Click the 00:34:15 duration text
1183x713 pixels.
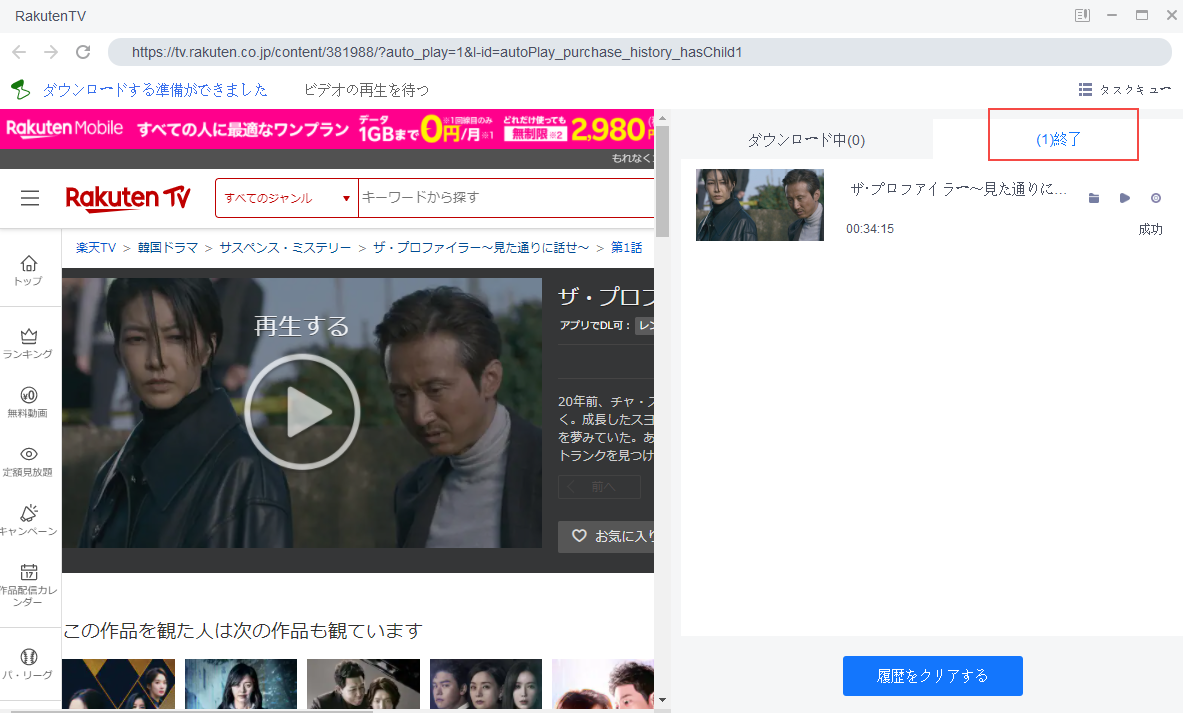click(x=870, y=229)
